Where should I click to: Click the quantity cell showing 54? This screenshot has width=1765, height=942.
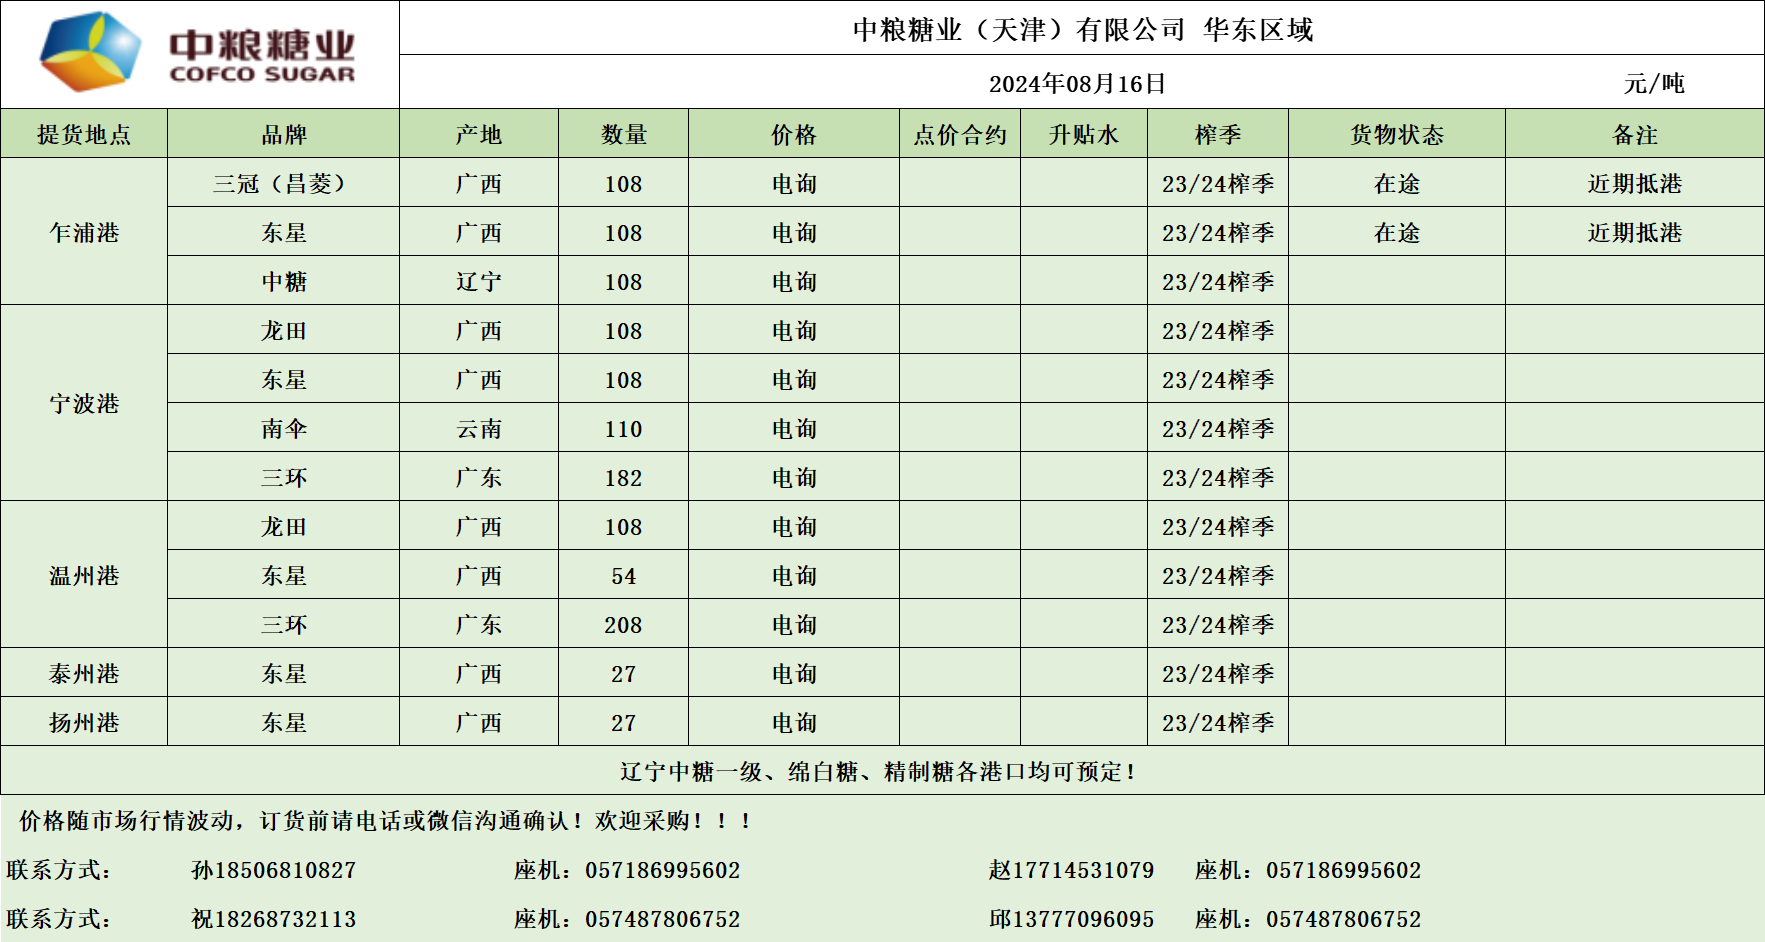(623, 576)
